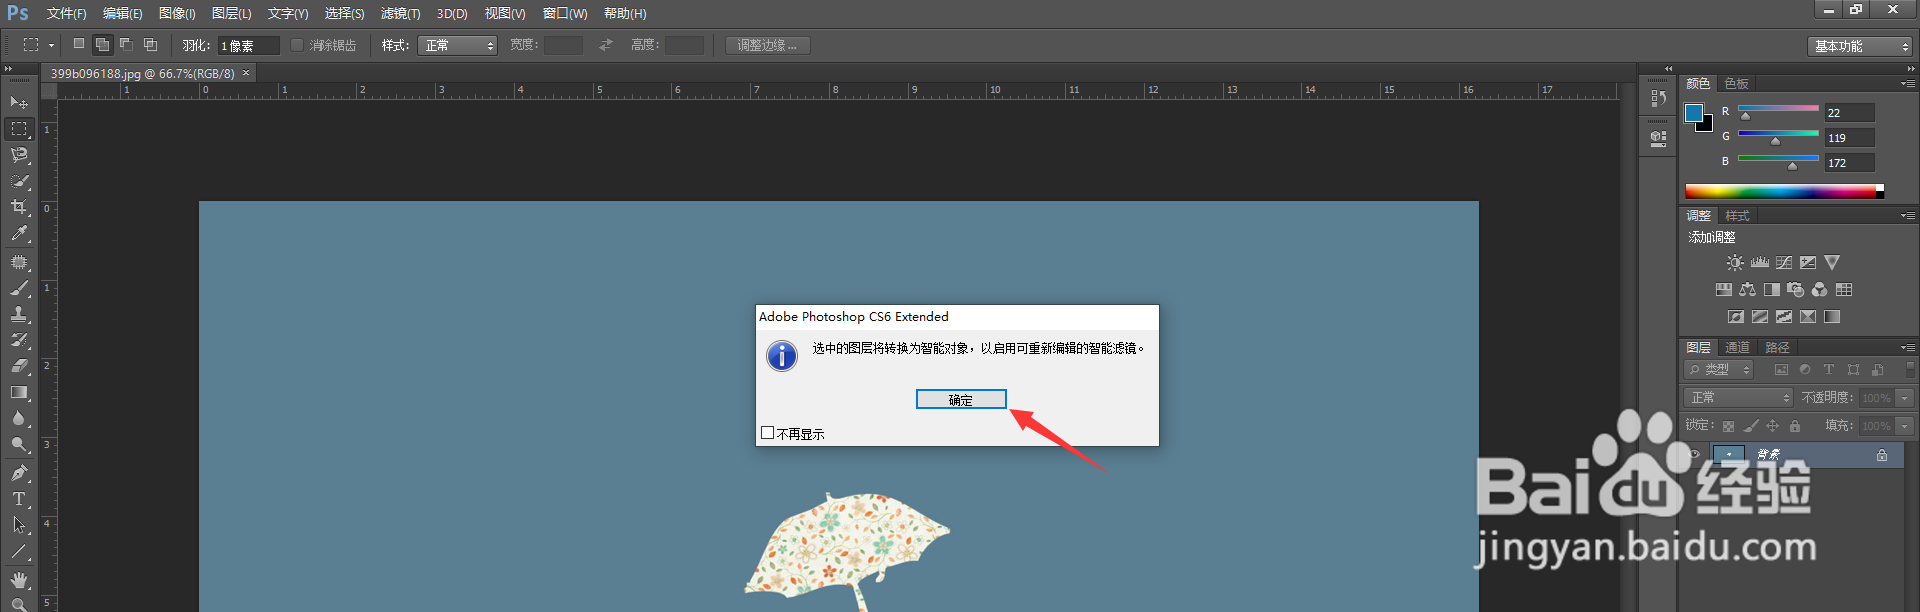
Task: Select the Horizontal Type tool
Action: click(x=19, y=499)
